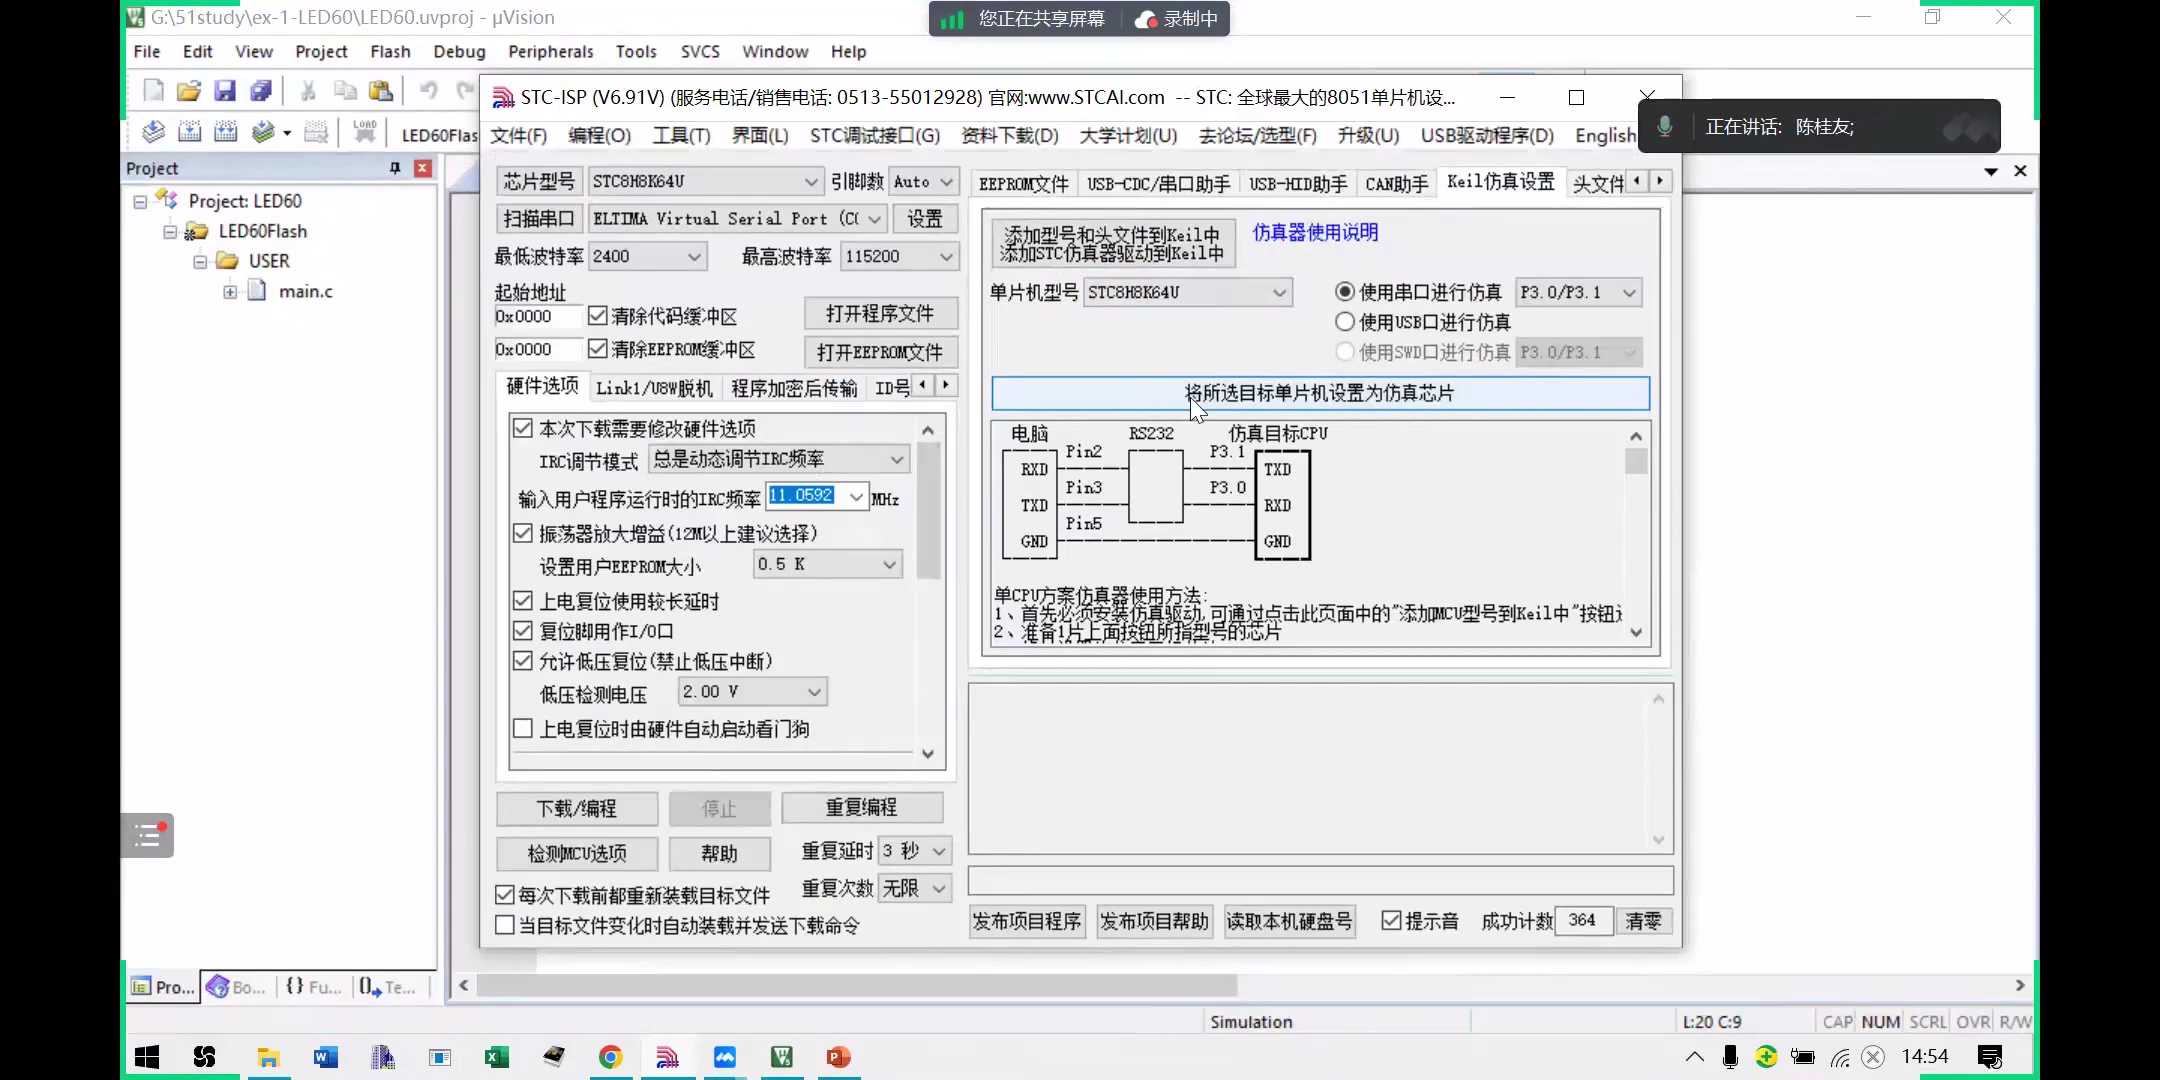Image resolution: width=2160 pixels, height=1080 pixels.
Task: Click the 起始地址 0x0000 code address field
Action: pyautogui.click(x=537, y=317)
